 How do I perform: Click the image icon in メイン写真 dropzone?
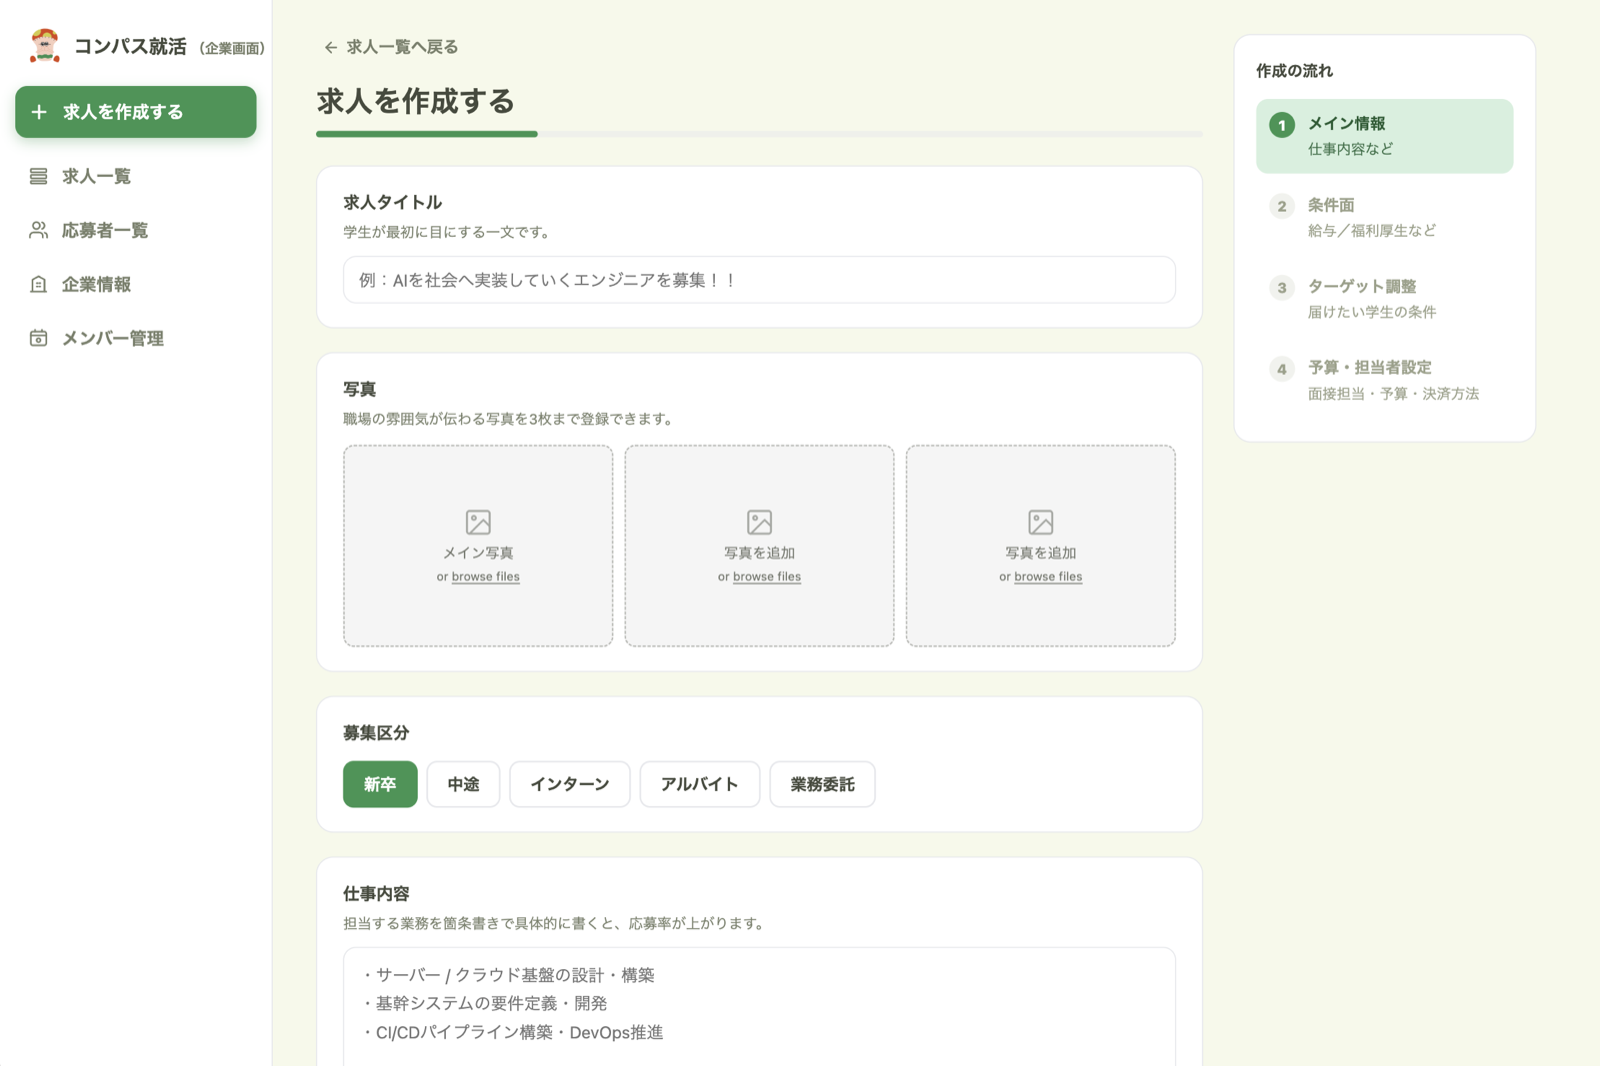pos(478,522)
